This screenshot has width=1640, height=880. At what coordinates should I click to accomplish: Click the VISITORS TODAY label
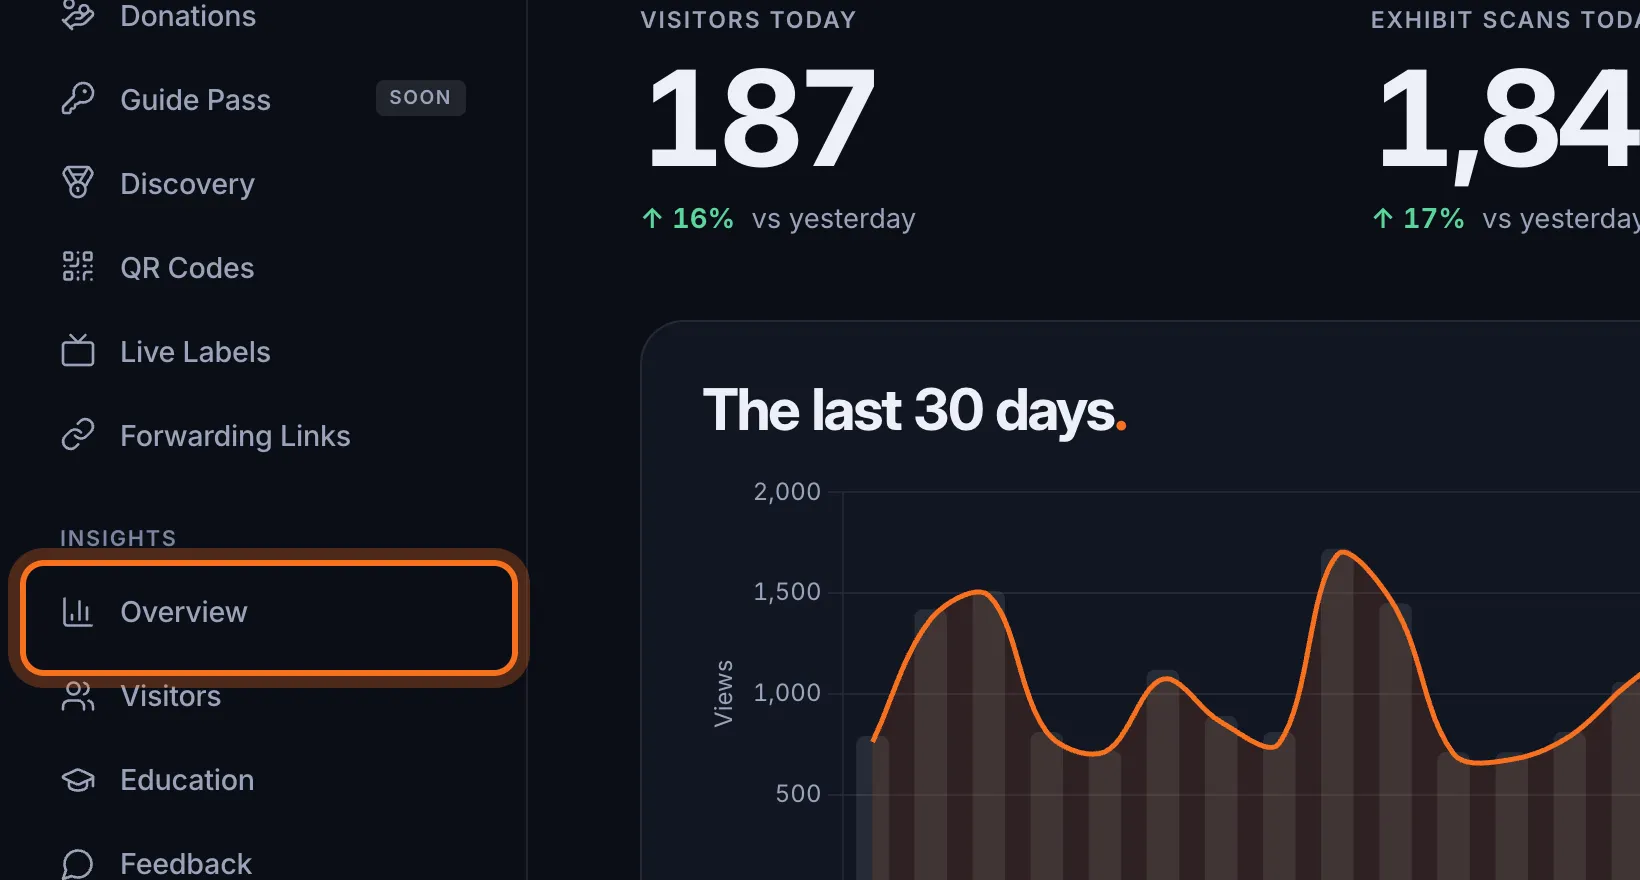(748, 20)
